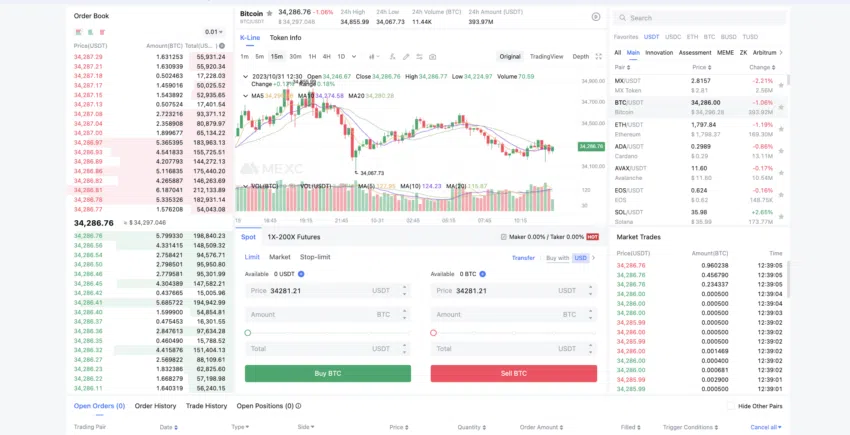Screen dimensions: 850x435
Task: Click the search magnifier icon
Action: tap(623, 18)
